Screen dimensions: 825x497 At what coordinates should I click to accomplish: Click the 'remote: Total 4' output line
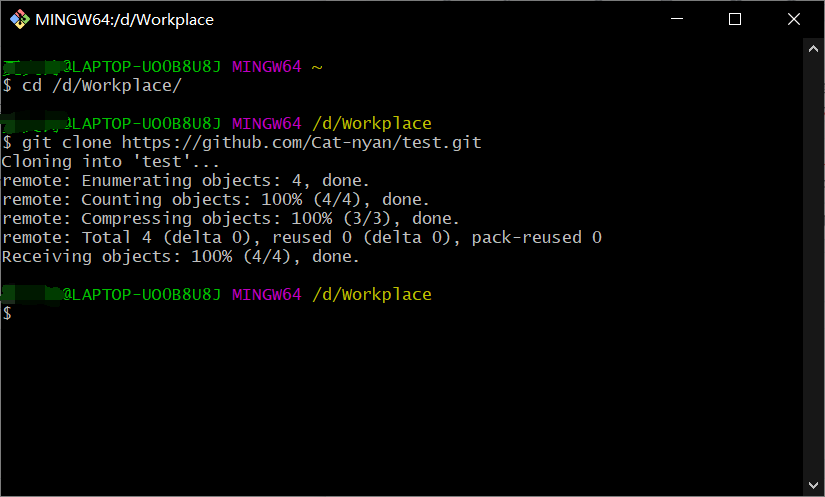click(x=301, y=238)
